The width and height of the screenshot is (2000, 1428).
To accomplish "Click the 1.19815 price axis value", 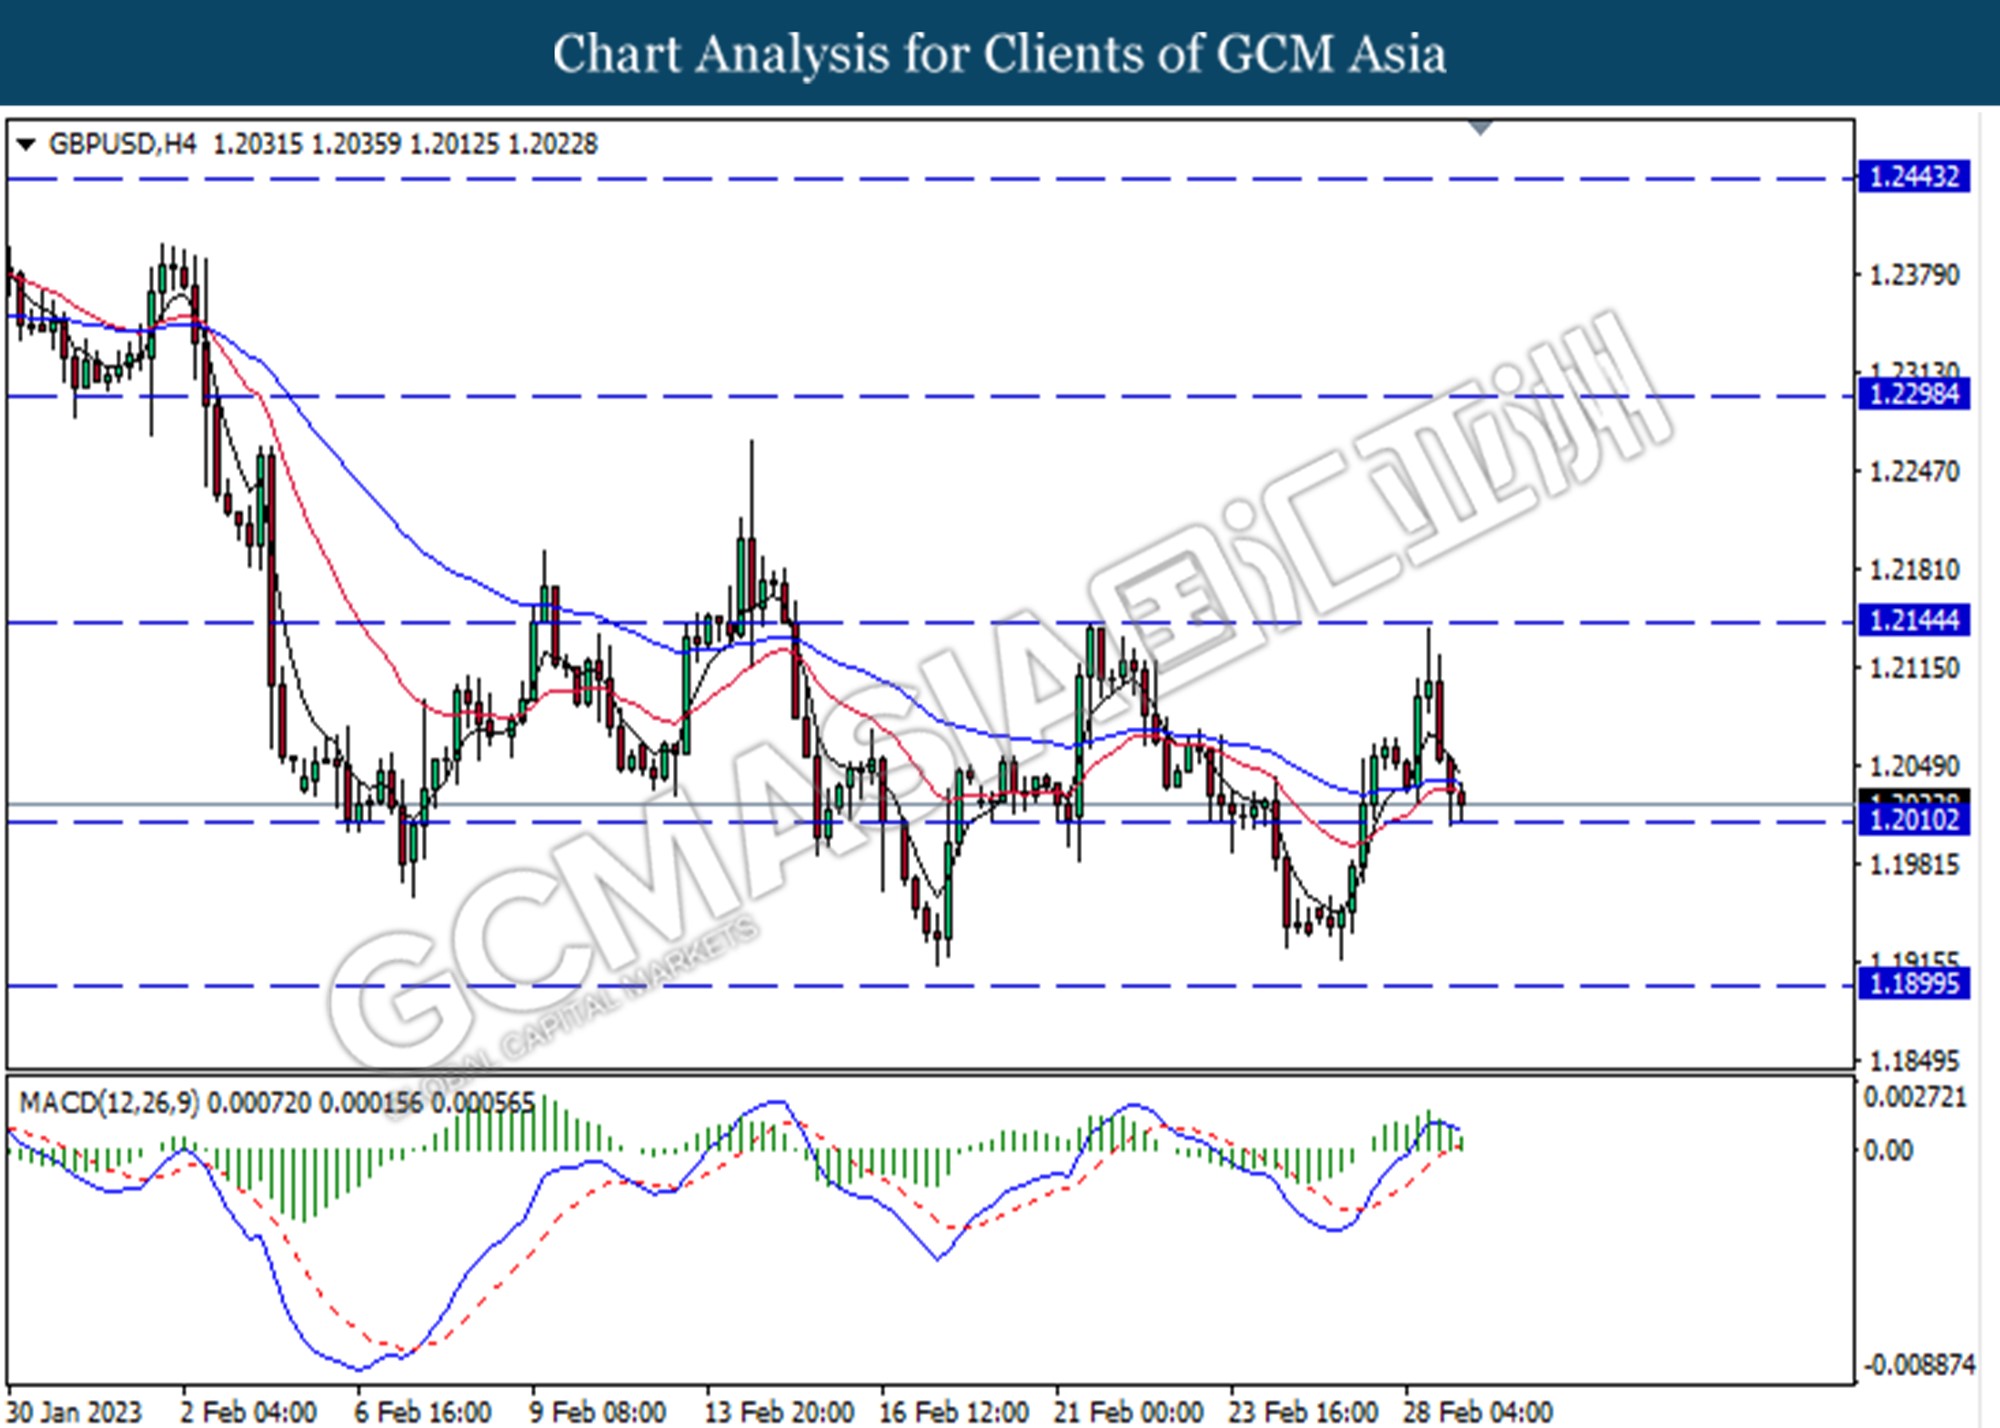I will [x=1914, y=864].
